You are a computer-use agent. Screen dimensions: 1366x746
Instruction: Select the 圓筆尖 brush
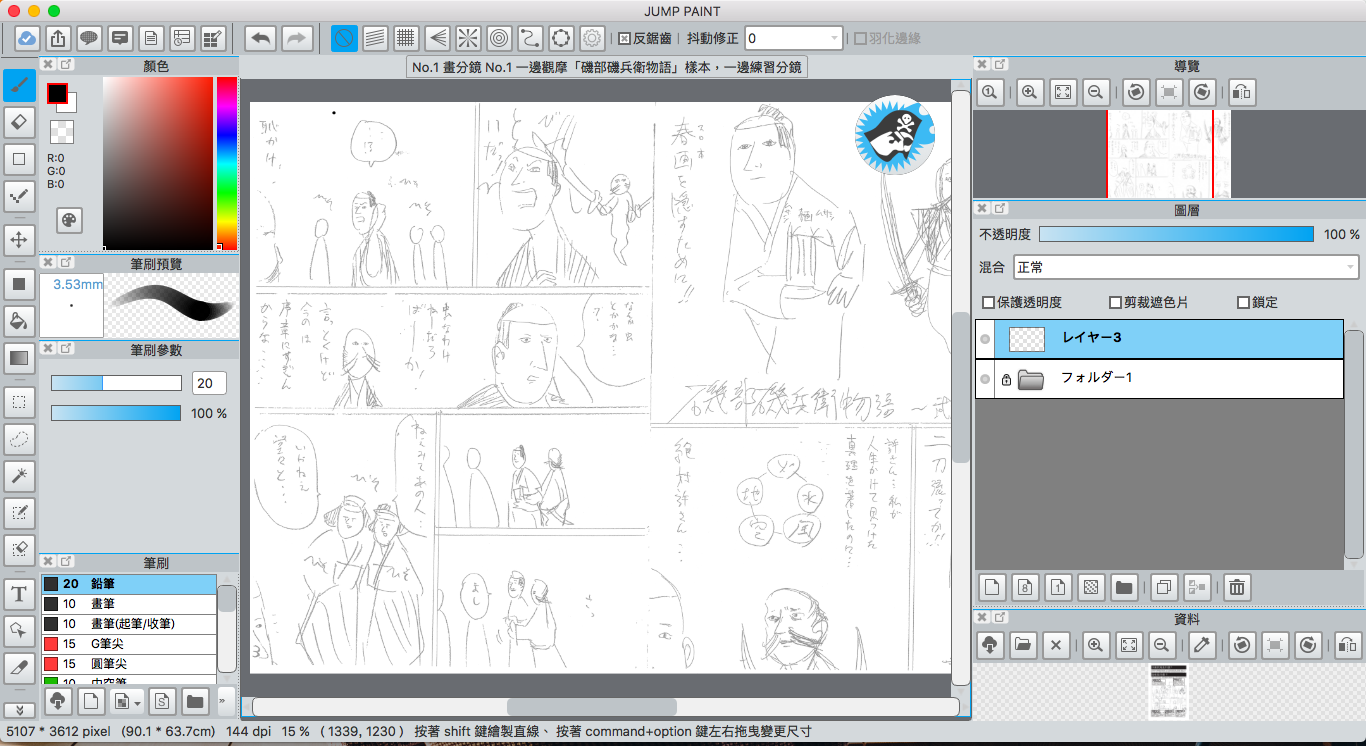128,663
